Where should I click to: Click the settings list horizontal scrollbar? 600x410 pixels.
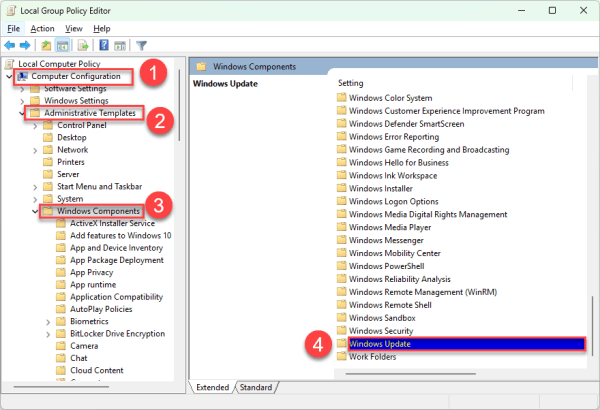point(411,374)
